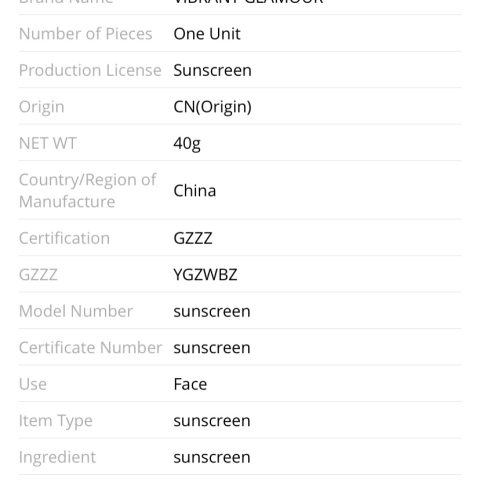480x480 pixels.
Task: Select 'GZZZ' certification value
Action: (193, 238)
